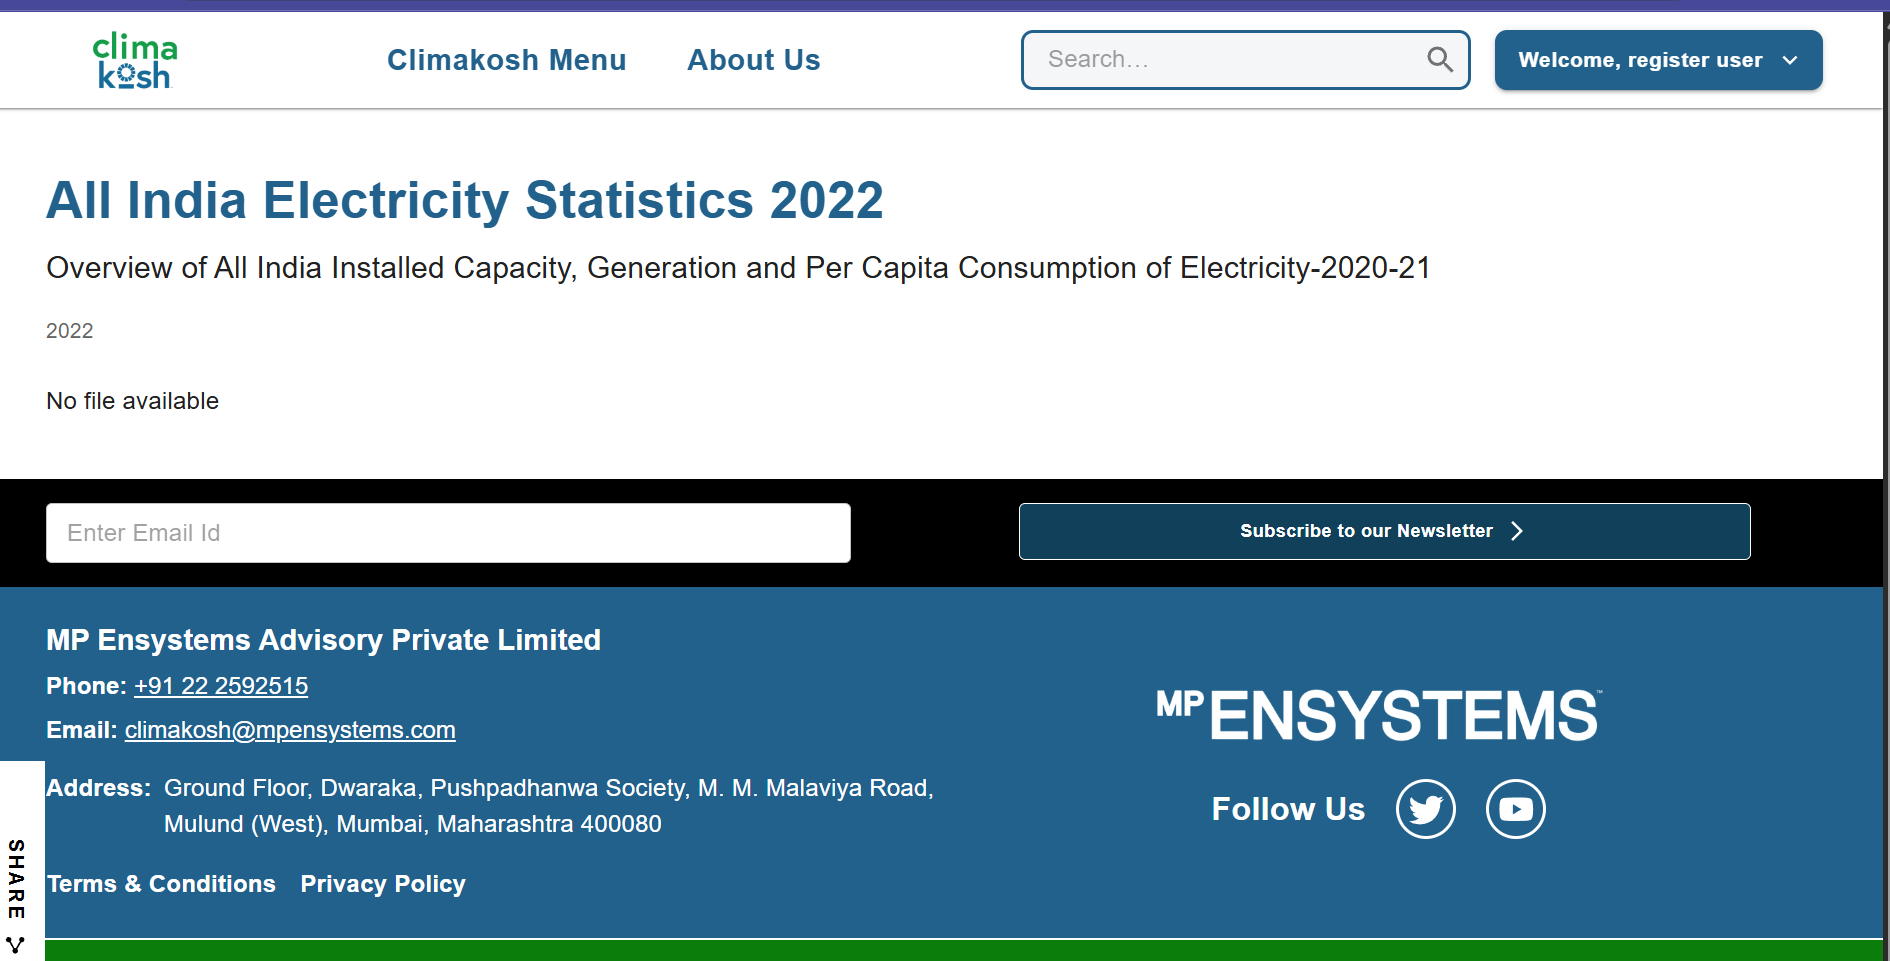Screen dimensions: 1890x961
Task: Open the YouTube channel icon
Action: (x=1515, y=809)
